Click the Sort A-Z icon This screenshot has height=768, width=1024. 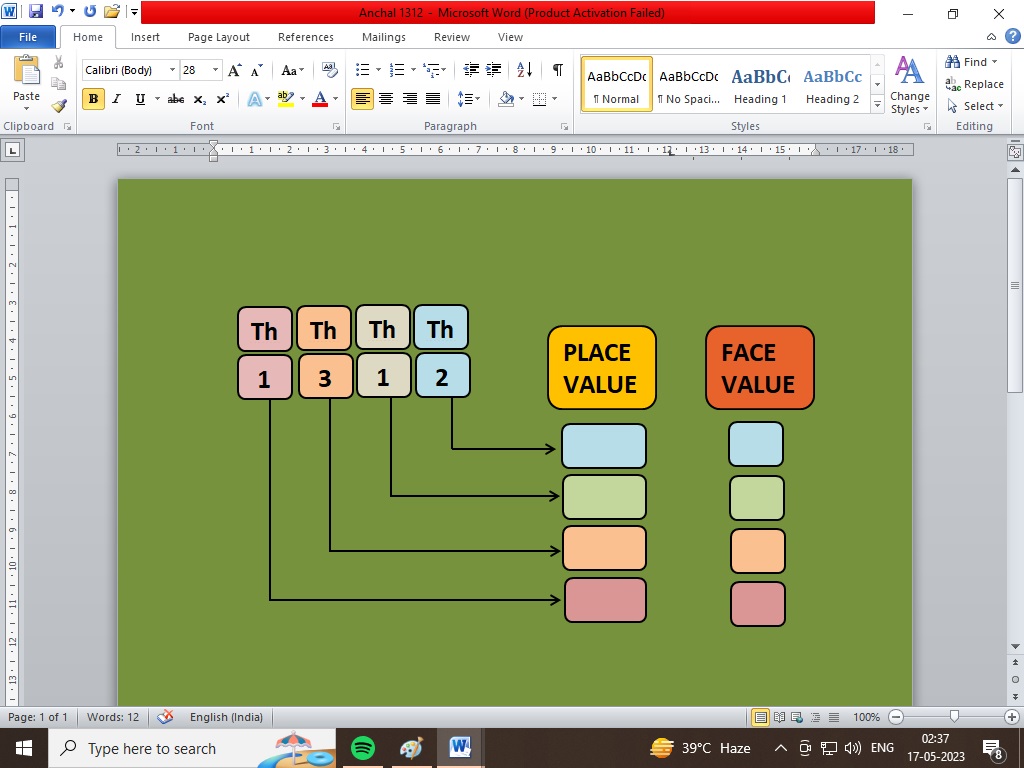[524, 70]
